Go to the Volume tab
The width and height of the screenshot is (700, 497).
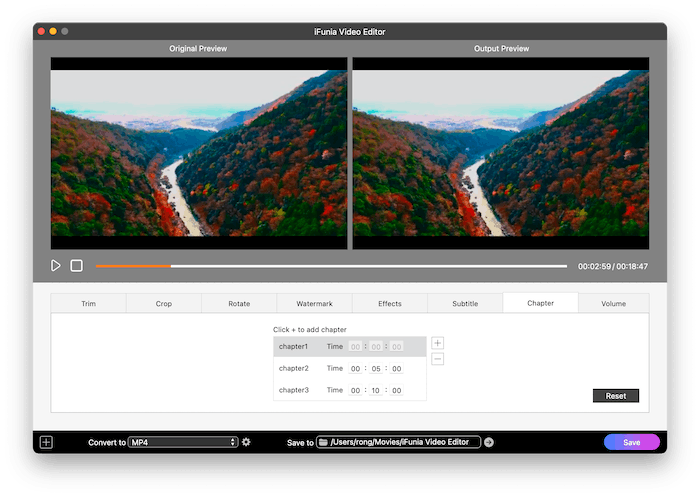coord(614,303)
